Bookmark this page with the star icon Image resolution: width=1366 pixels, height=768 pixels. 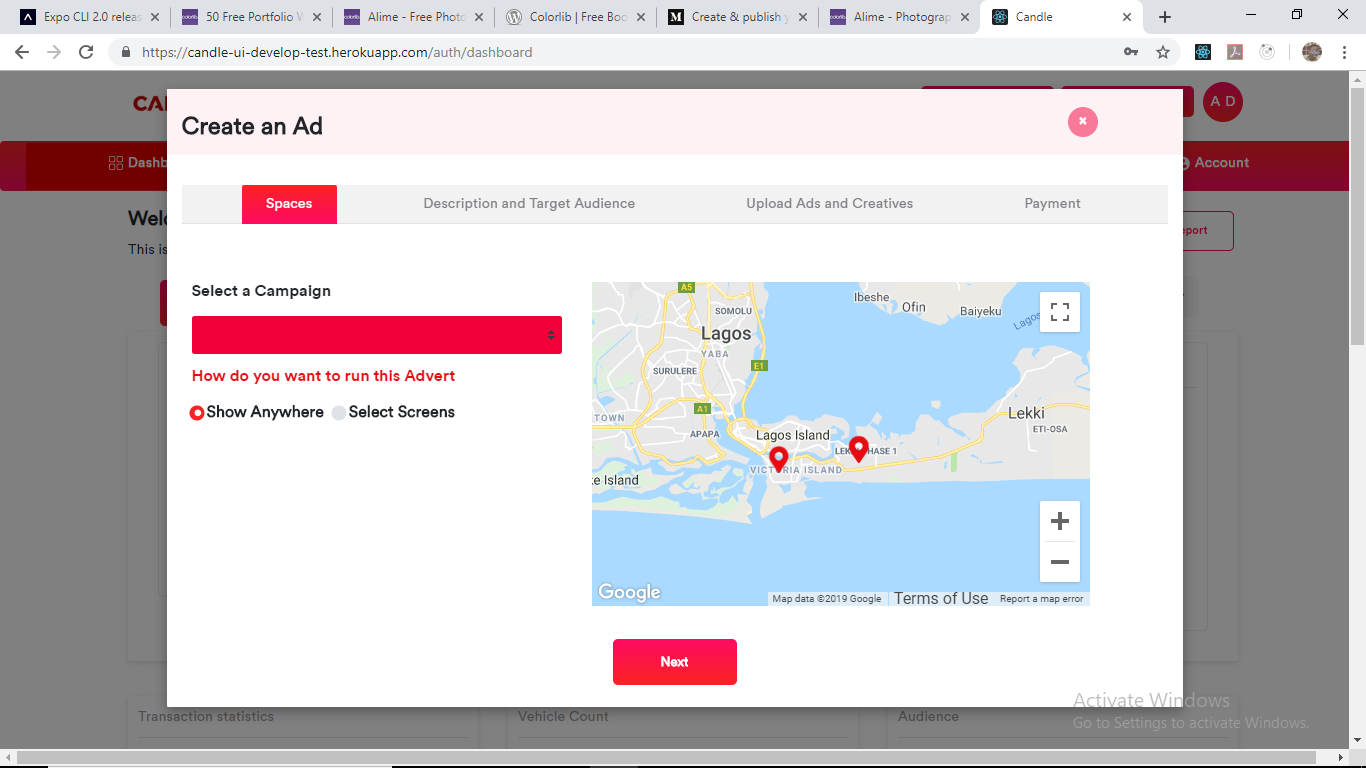[x=1162, y=52]
